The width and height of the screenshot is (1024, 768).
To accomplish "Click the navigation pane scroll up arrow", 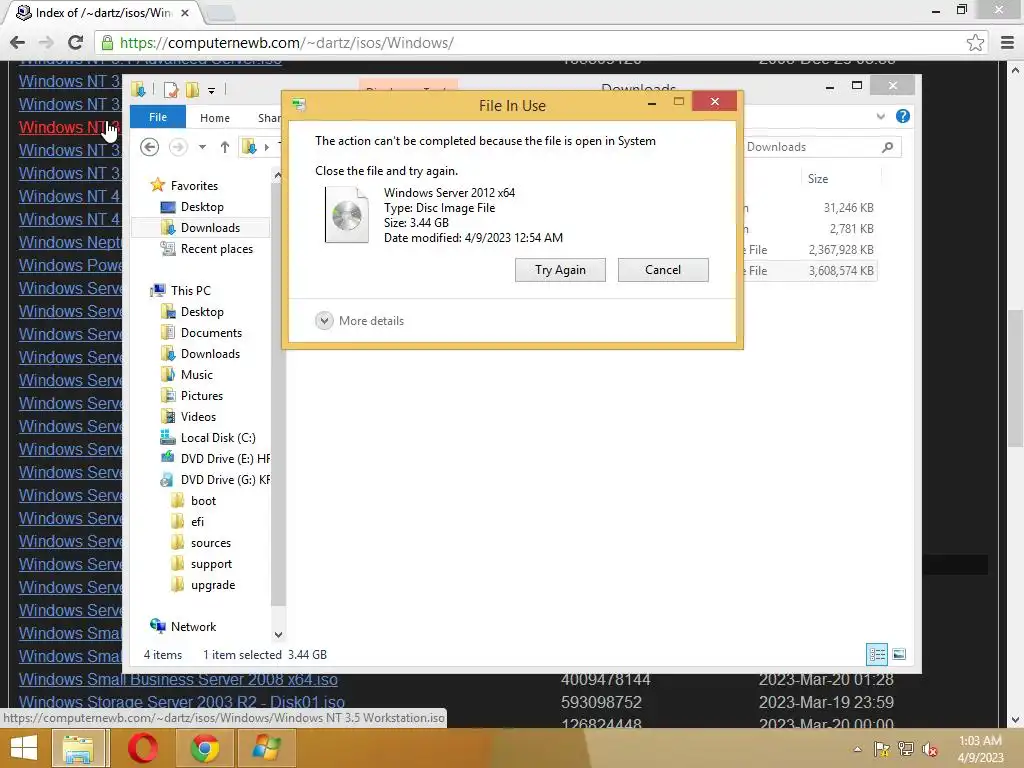I will pos(278,175).
